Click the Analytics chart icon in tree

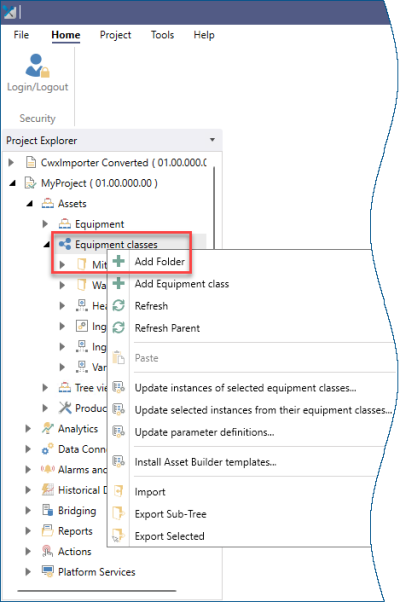(x=48, y=428)
